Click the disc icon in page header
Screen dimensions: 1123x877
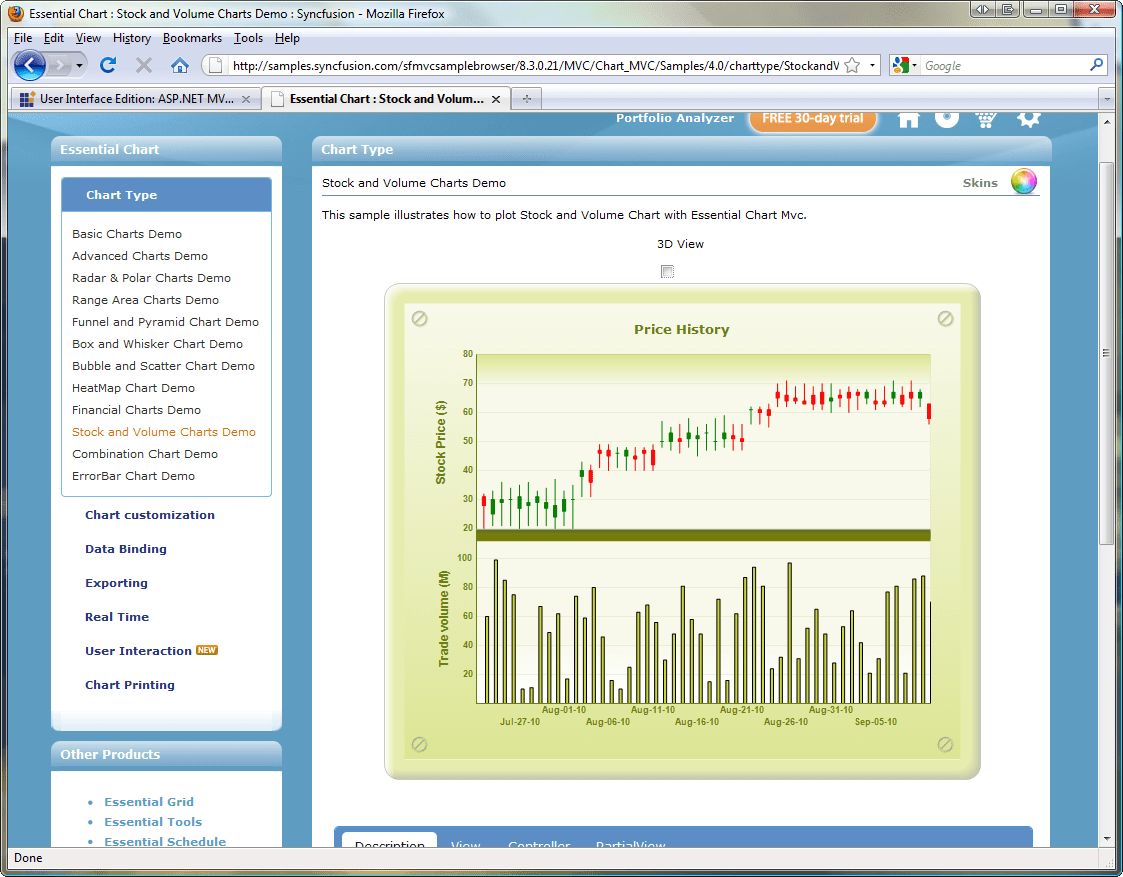pyautogui.click(x=947, y=118)
